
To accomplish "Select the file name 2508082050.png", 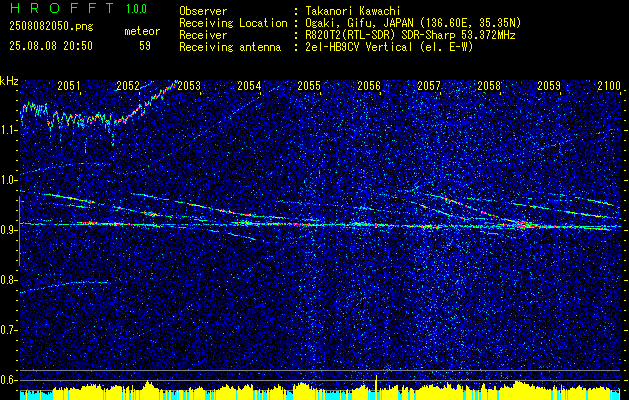I will [x=51, y=27].
